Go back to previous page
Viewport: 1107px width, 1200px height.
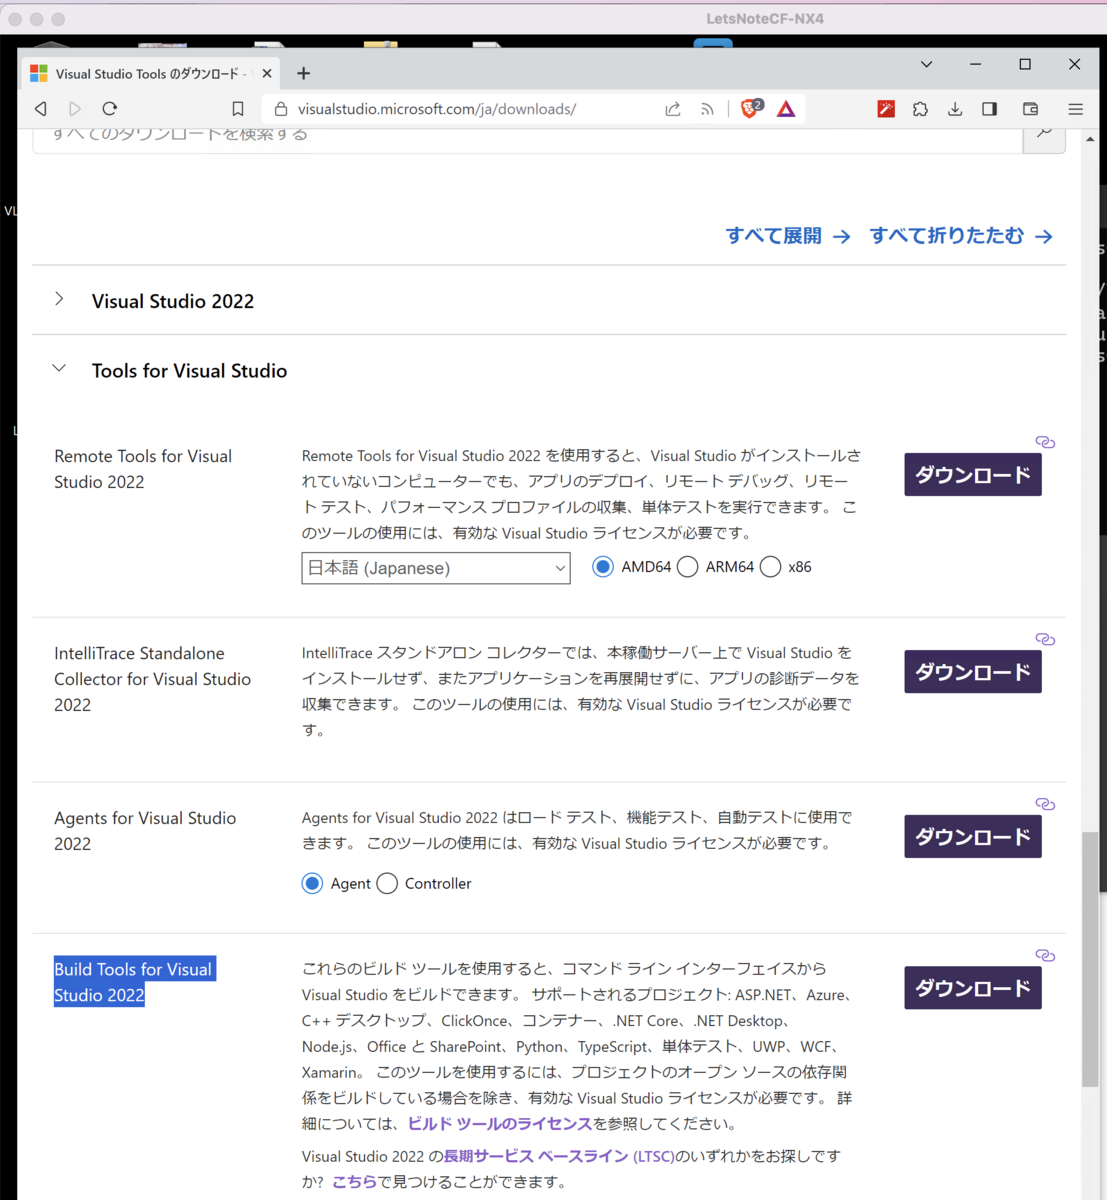coord(41,109)
